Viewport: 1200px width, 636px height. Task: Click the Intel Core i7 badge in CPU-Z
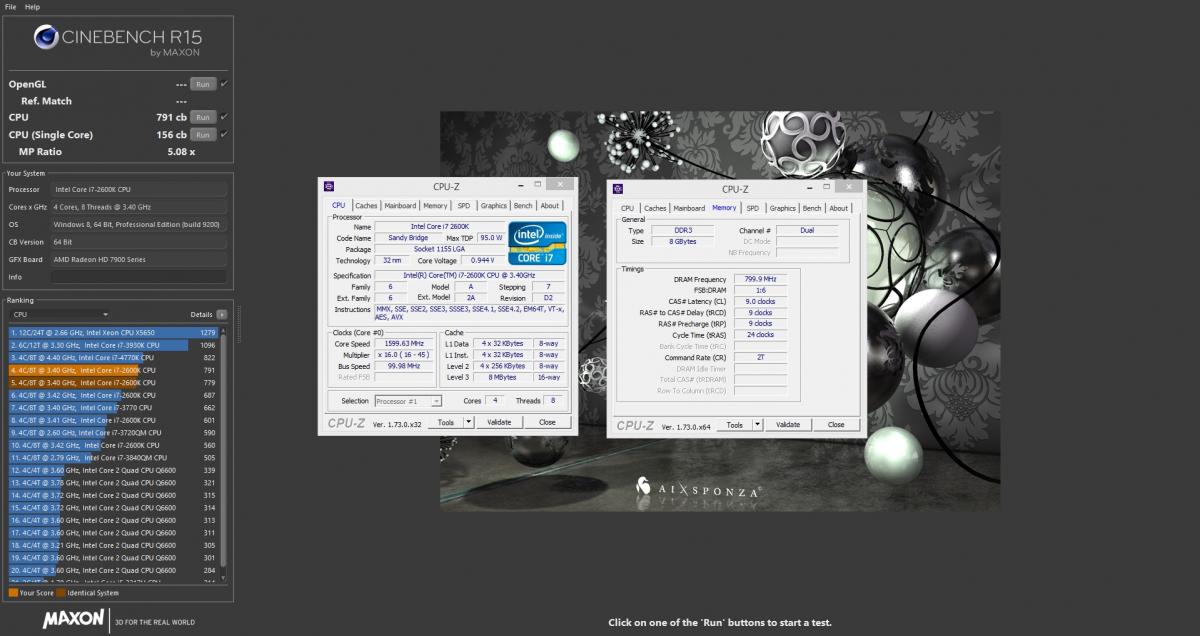[x=535, y=243]
